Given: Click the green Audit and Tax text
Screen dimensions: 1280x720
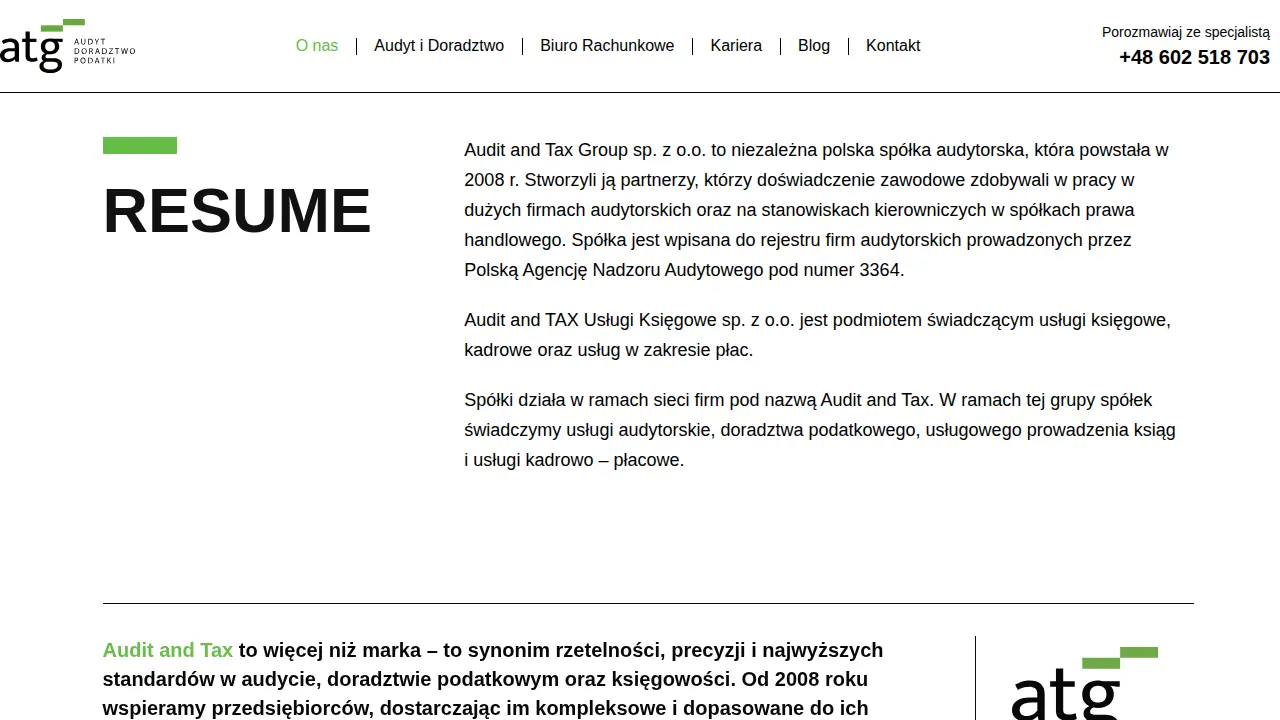Looking at the screenshot, I should point(168,650).
